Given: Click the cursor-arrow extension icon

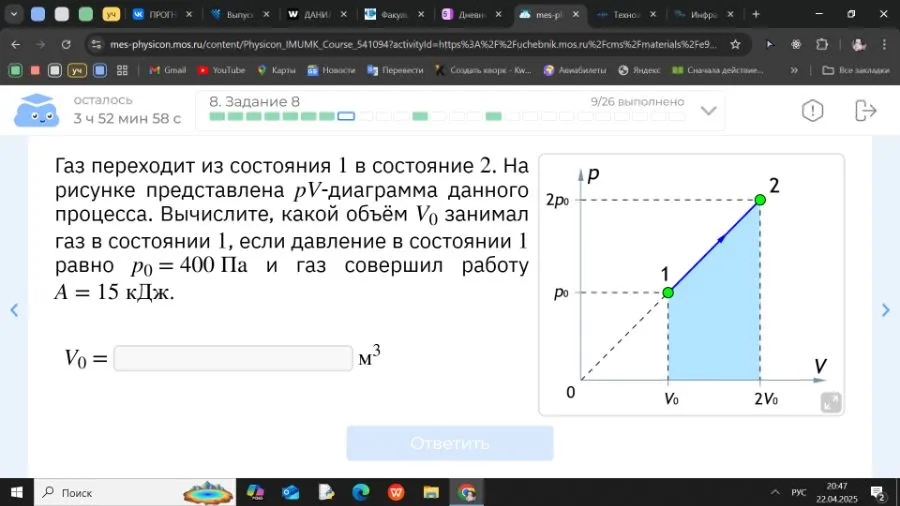Looking at the screenshot, I should point(770,44).
